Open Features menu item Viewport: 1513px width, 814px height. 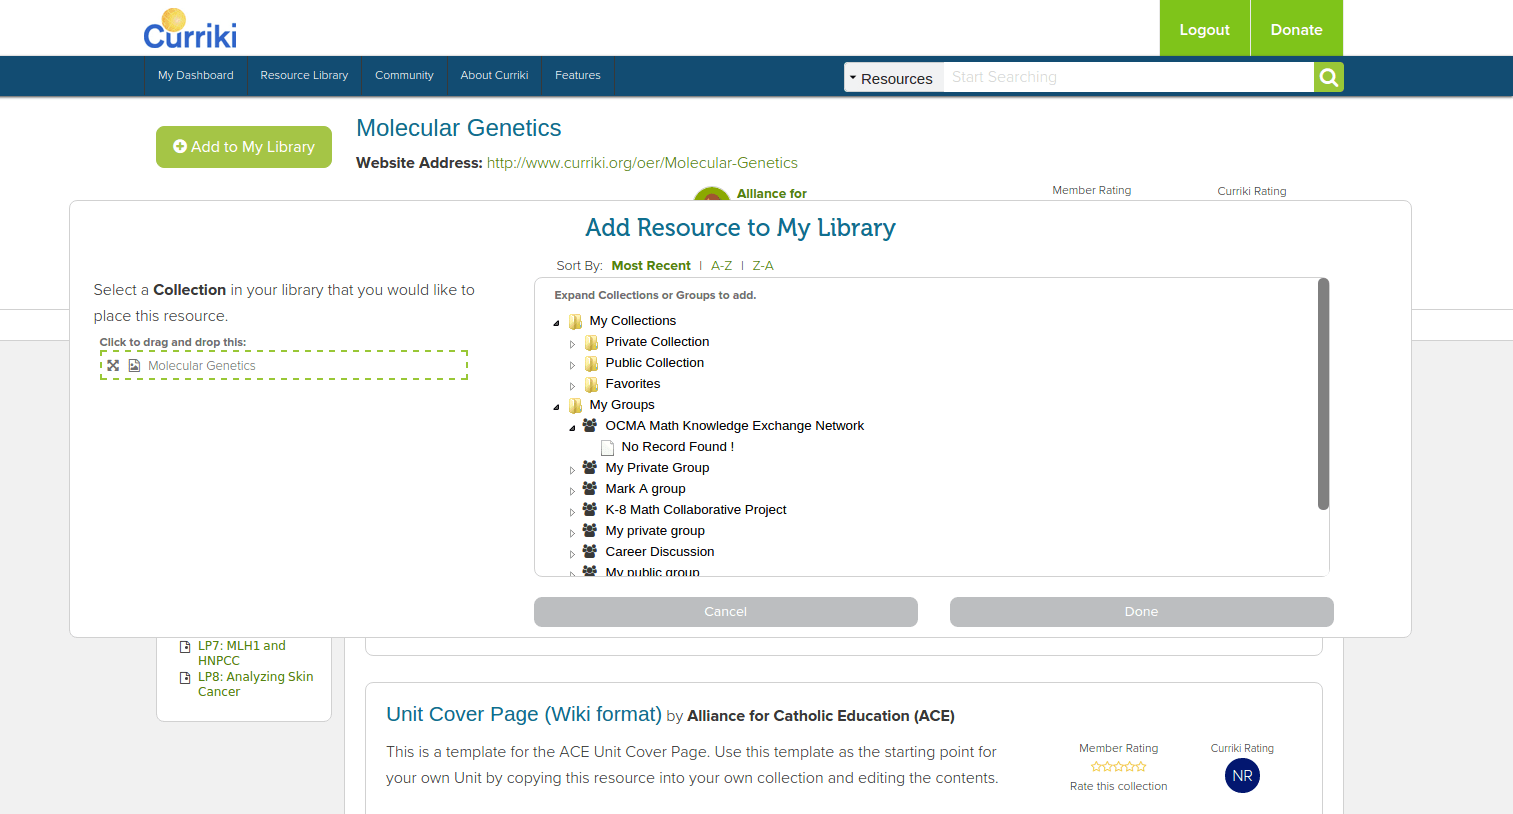pyautogui.click(x=578, y=75)
